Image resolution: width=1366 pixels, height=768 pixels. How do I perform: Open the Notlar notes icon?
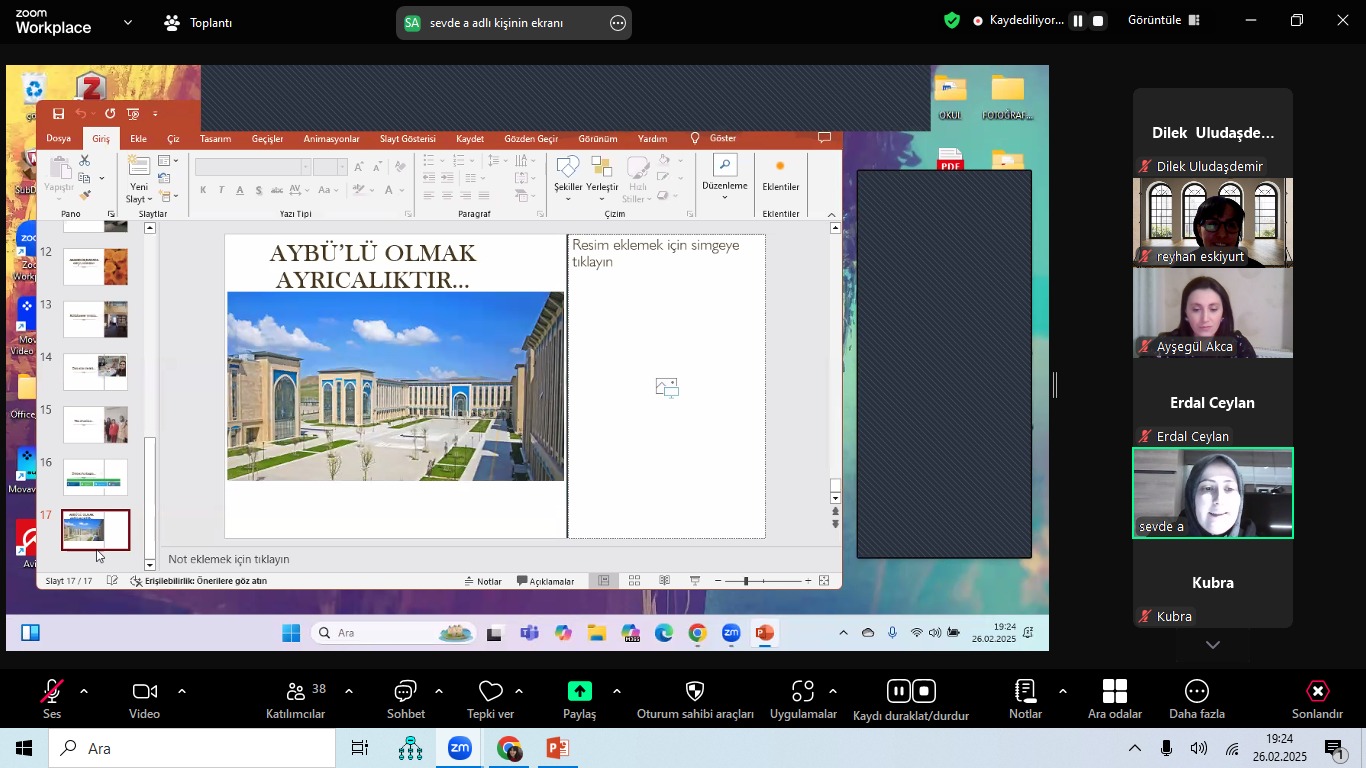(1025, 700)
